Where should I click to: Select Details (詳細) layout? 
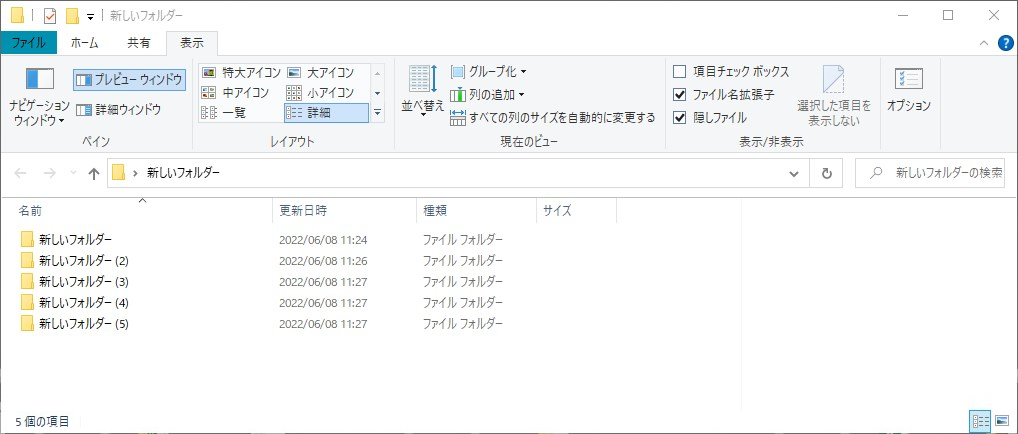(x=326, y=112)
